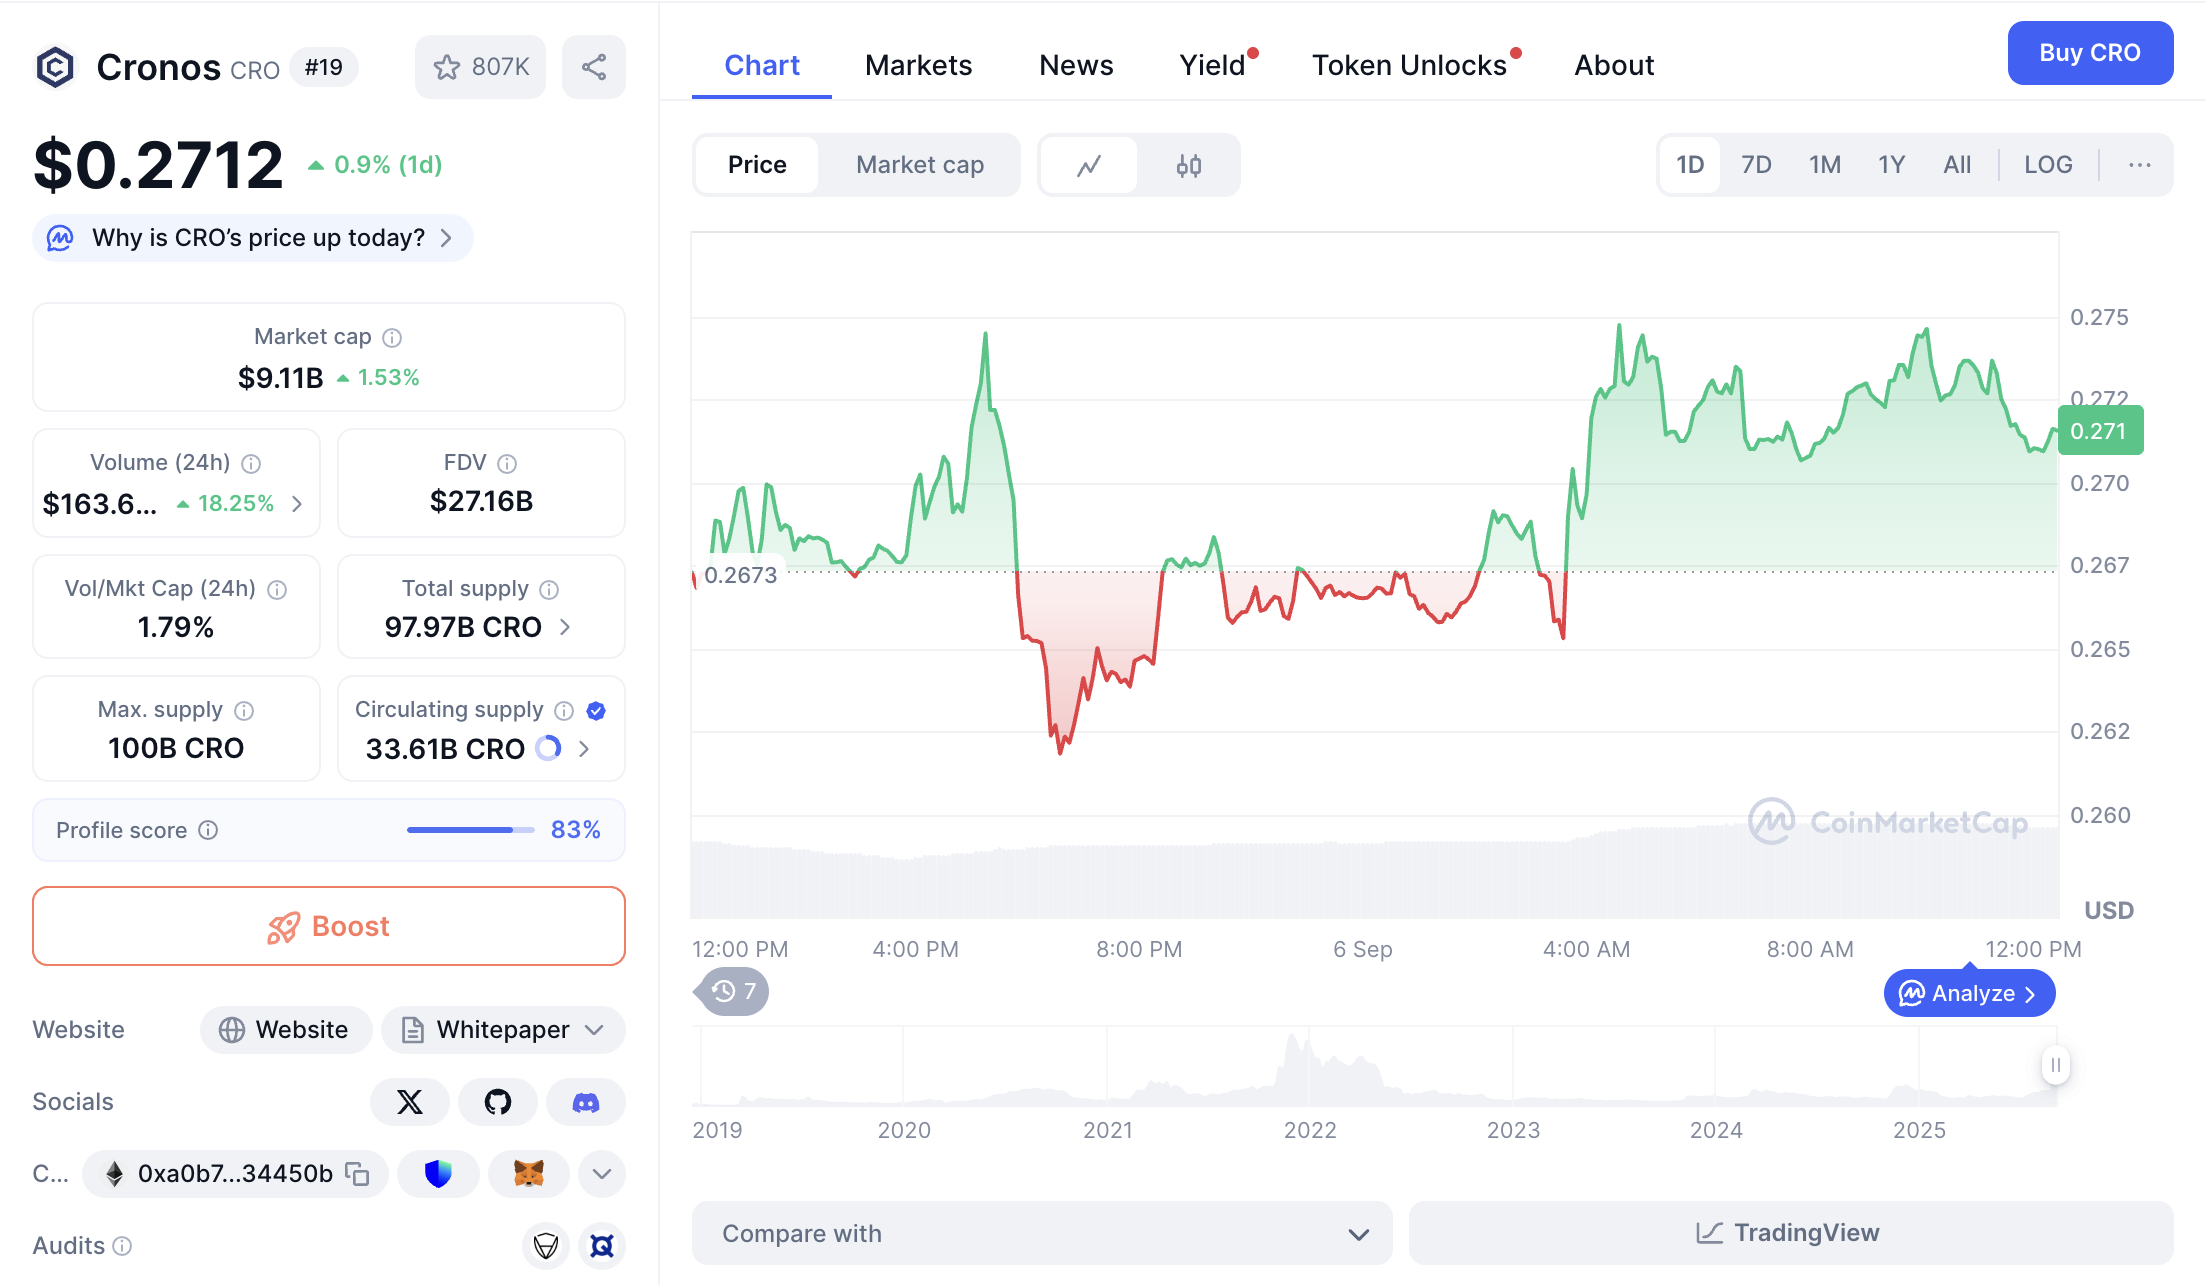This screenshot has height=1285, width=2206.
Task: Click the Cronos logo icon
Action: (x=55, y=67)
